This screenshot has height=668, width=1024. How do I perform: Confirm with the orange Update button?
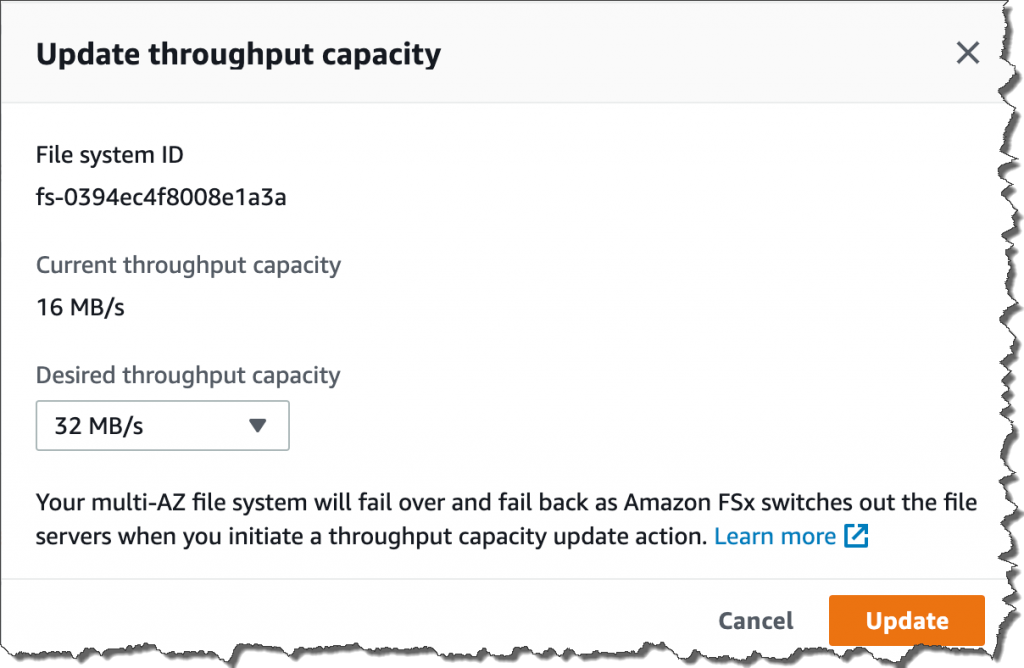pyautogui.click(x=906, y=620)
